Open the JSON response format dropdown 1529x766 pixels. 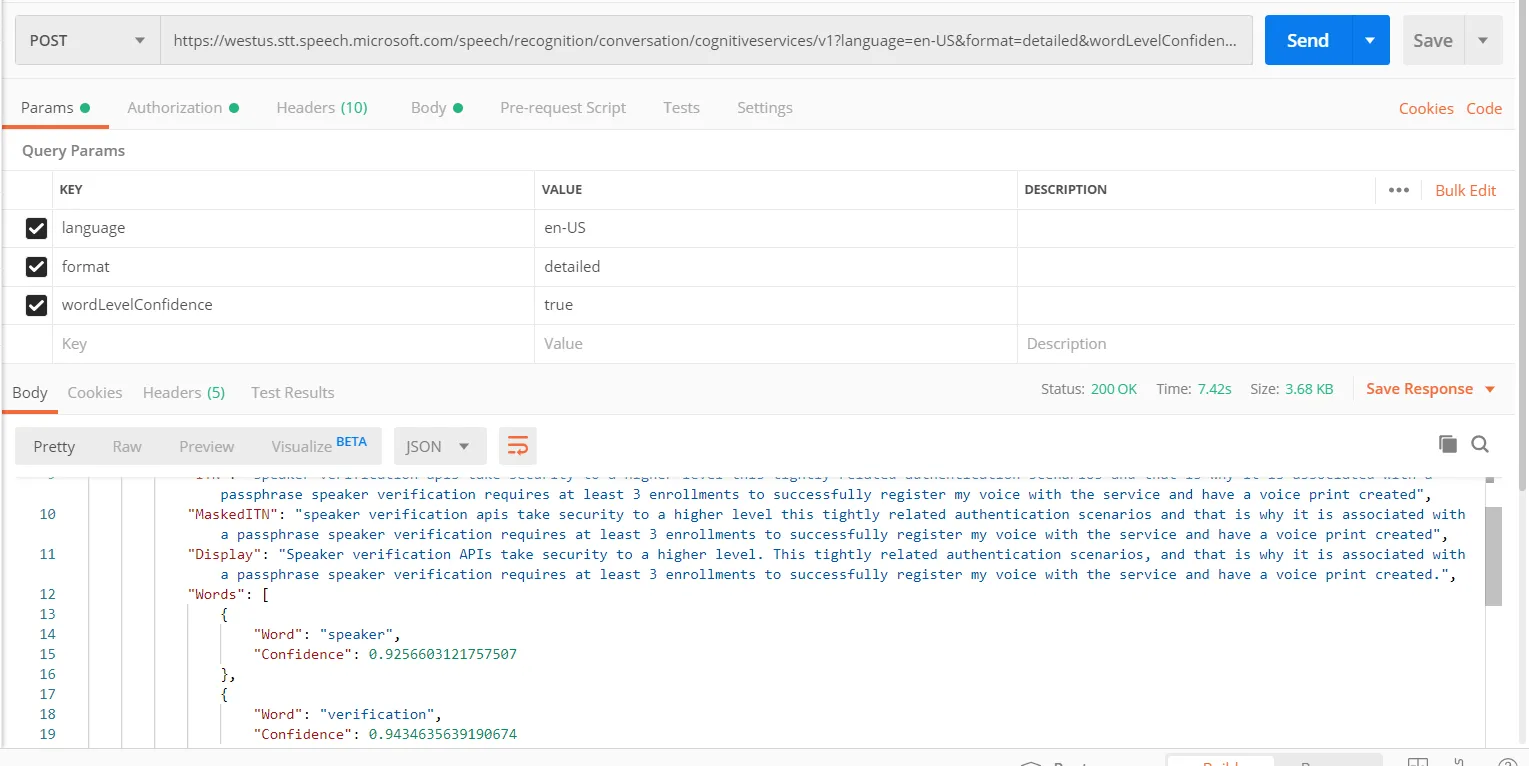pos(440,446)
